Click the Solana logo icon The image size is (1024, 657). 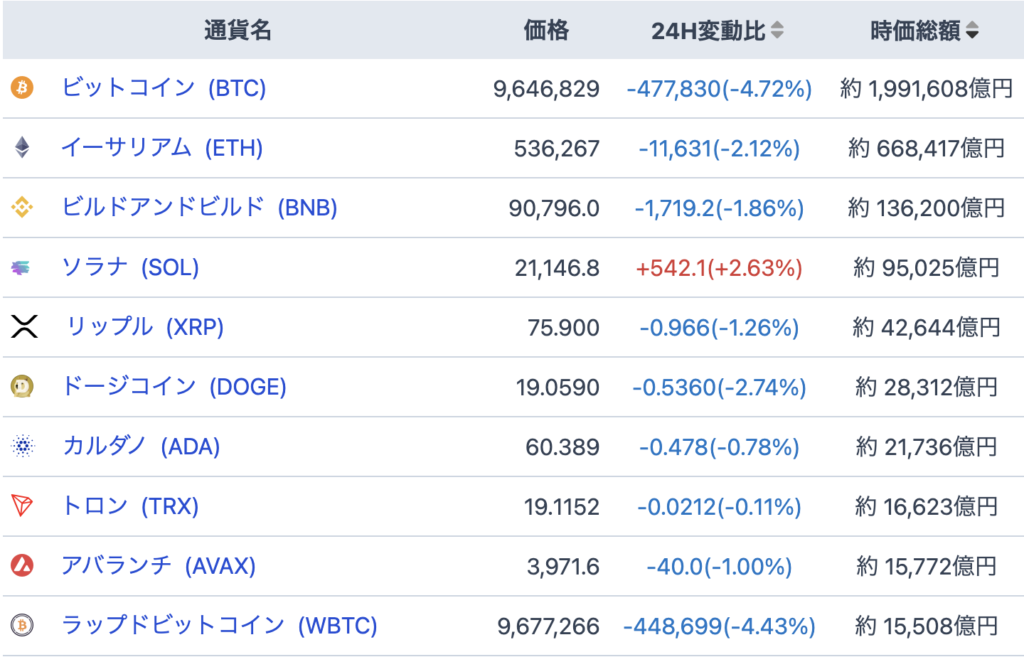[22, 268]
